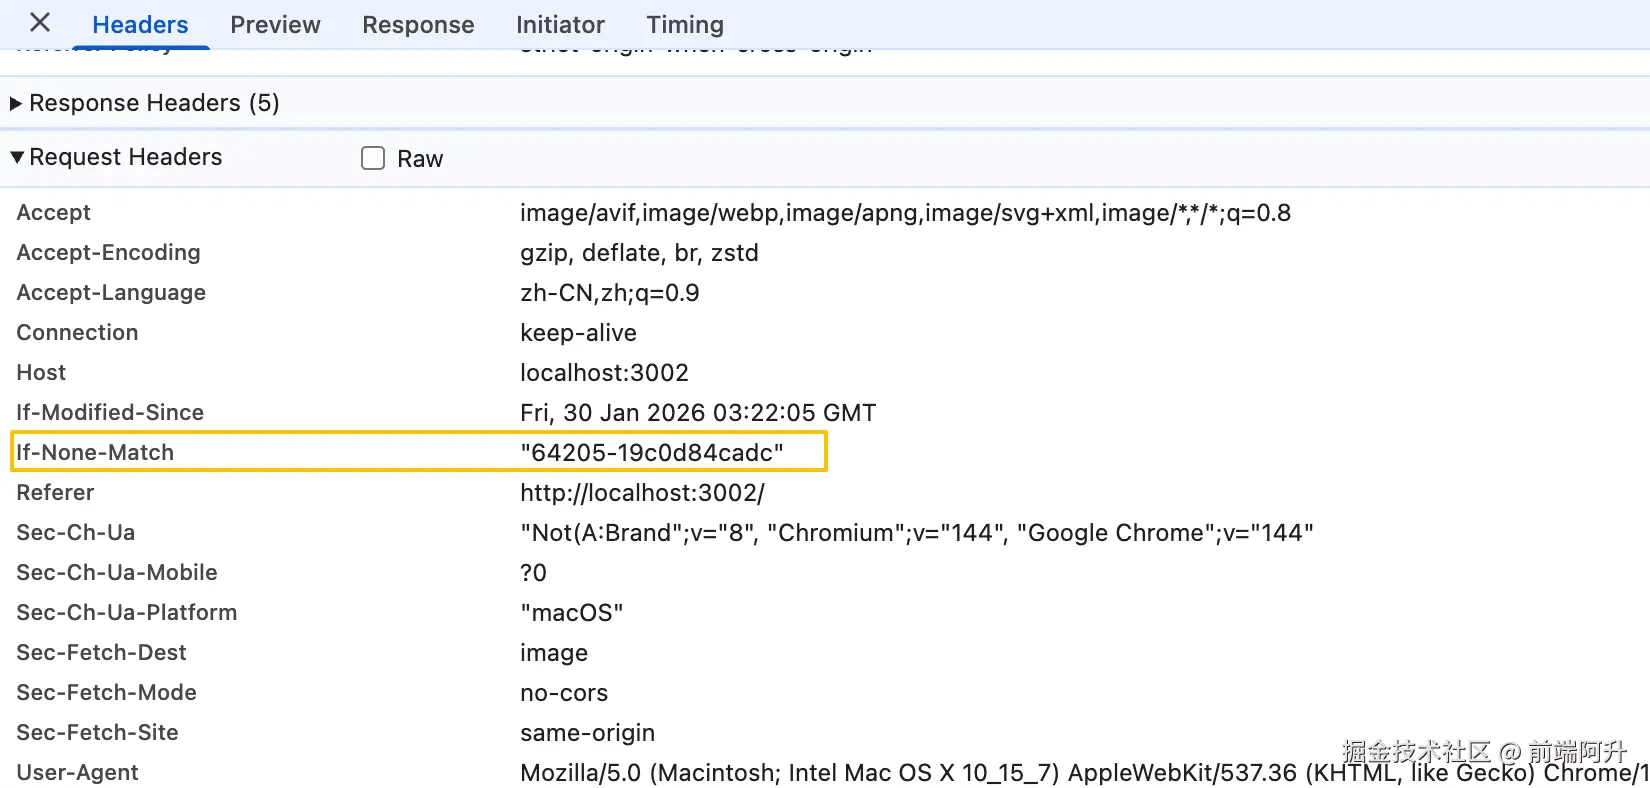The image size is (1650, 788).
Task: Click the If-None-Match header name
Action: (x=95, y=452)
